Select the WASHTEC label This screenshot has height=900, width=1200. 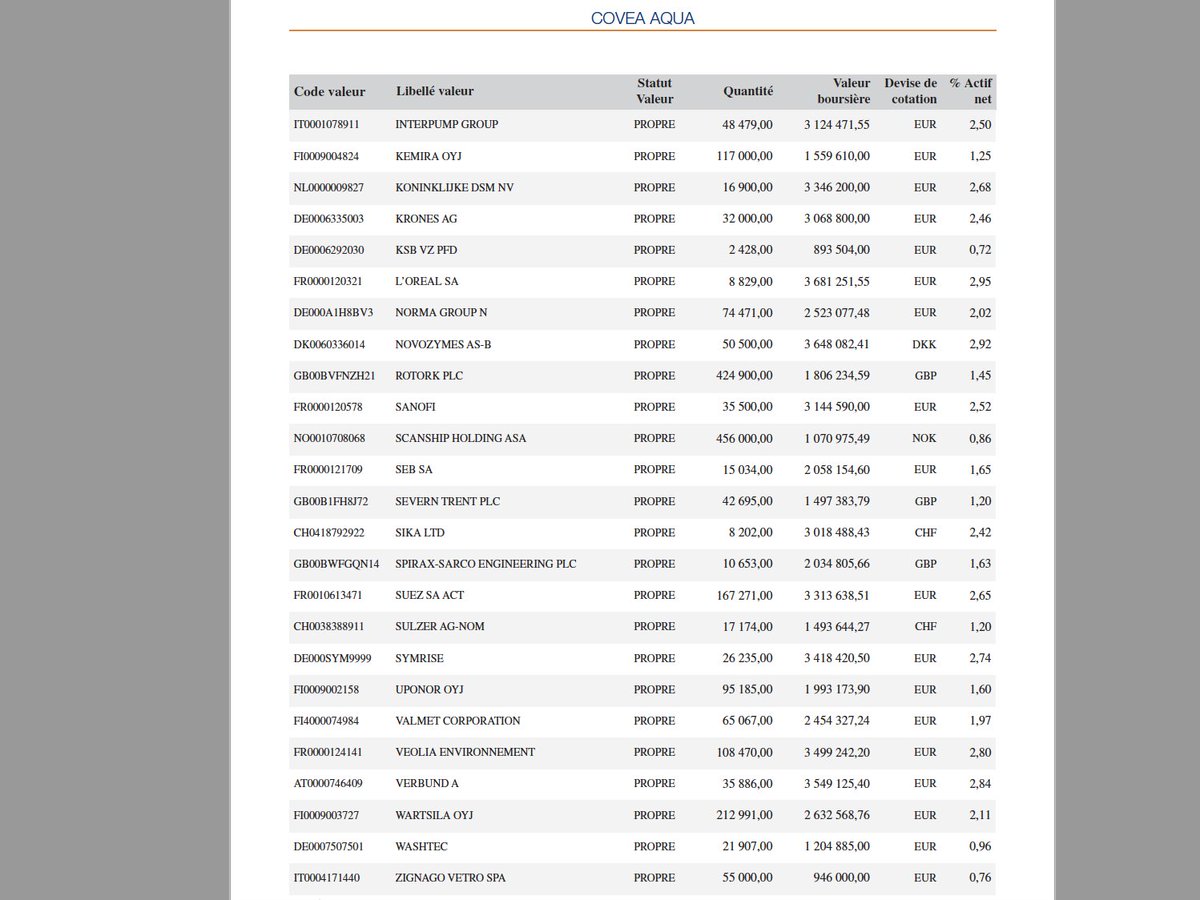422,847
